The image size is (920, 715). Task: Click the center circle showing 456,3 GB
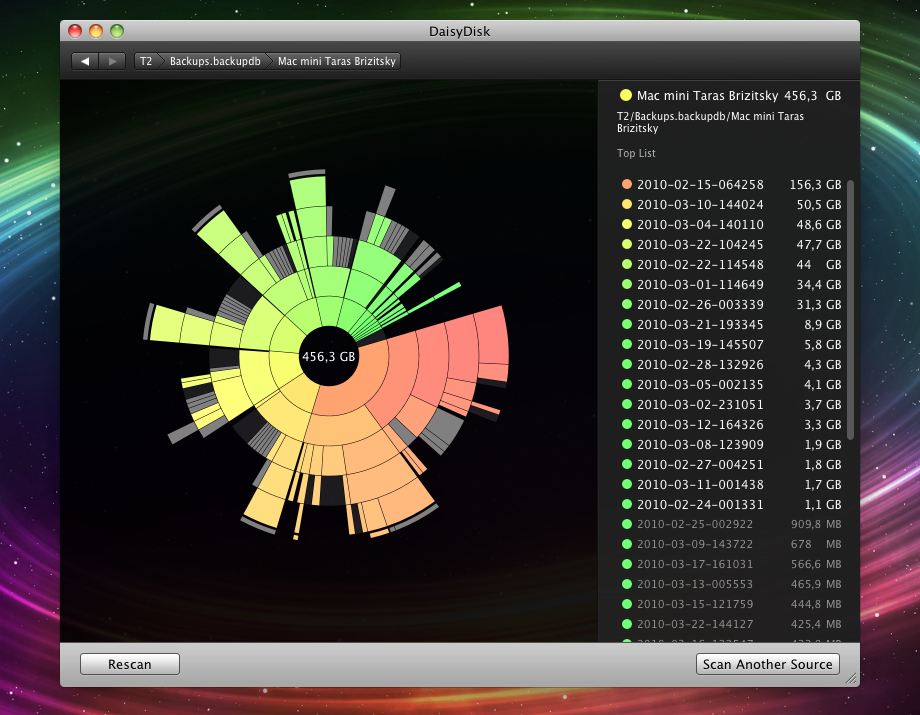pyautogui.click(x=330, y=355)
